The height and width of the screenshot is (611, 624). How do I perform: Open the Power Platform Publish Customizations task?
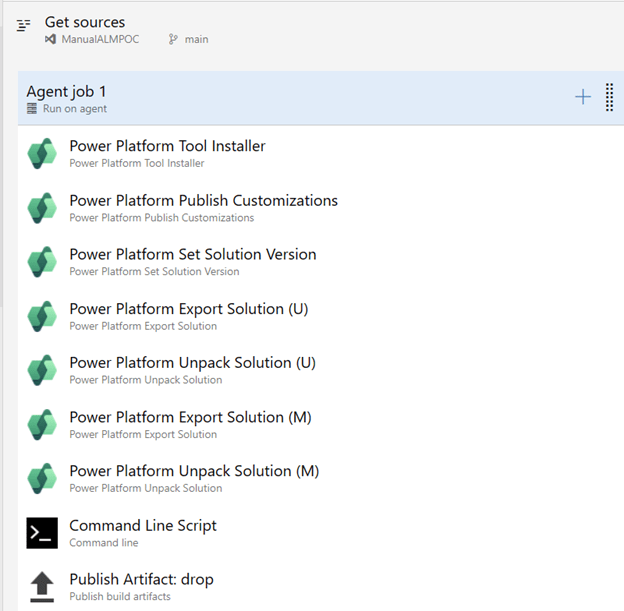click(203, 200)
